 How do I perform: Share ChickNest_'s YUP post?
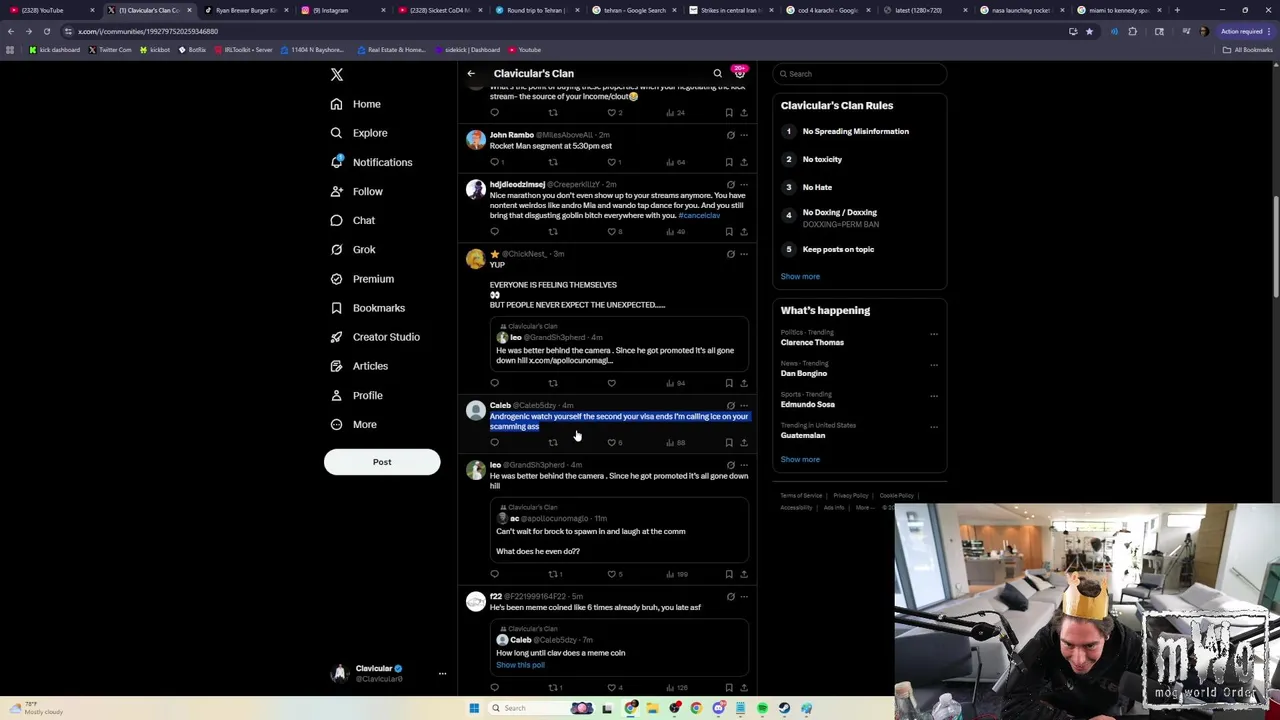(743, 383)
